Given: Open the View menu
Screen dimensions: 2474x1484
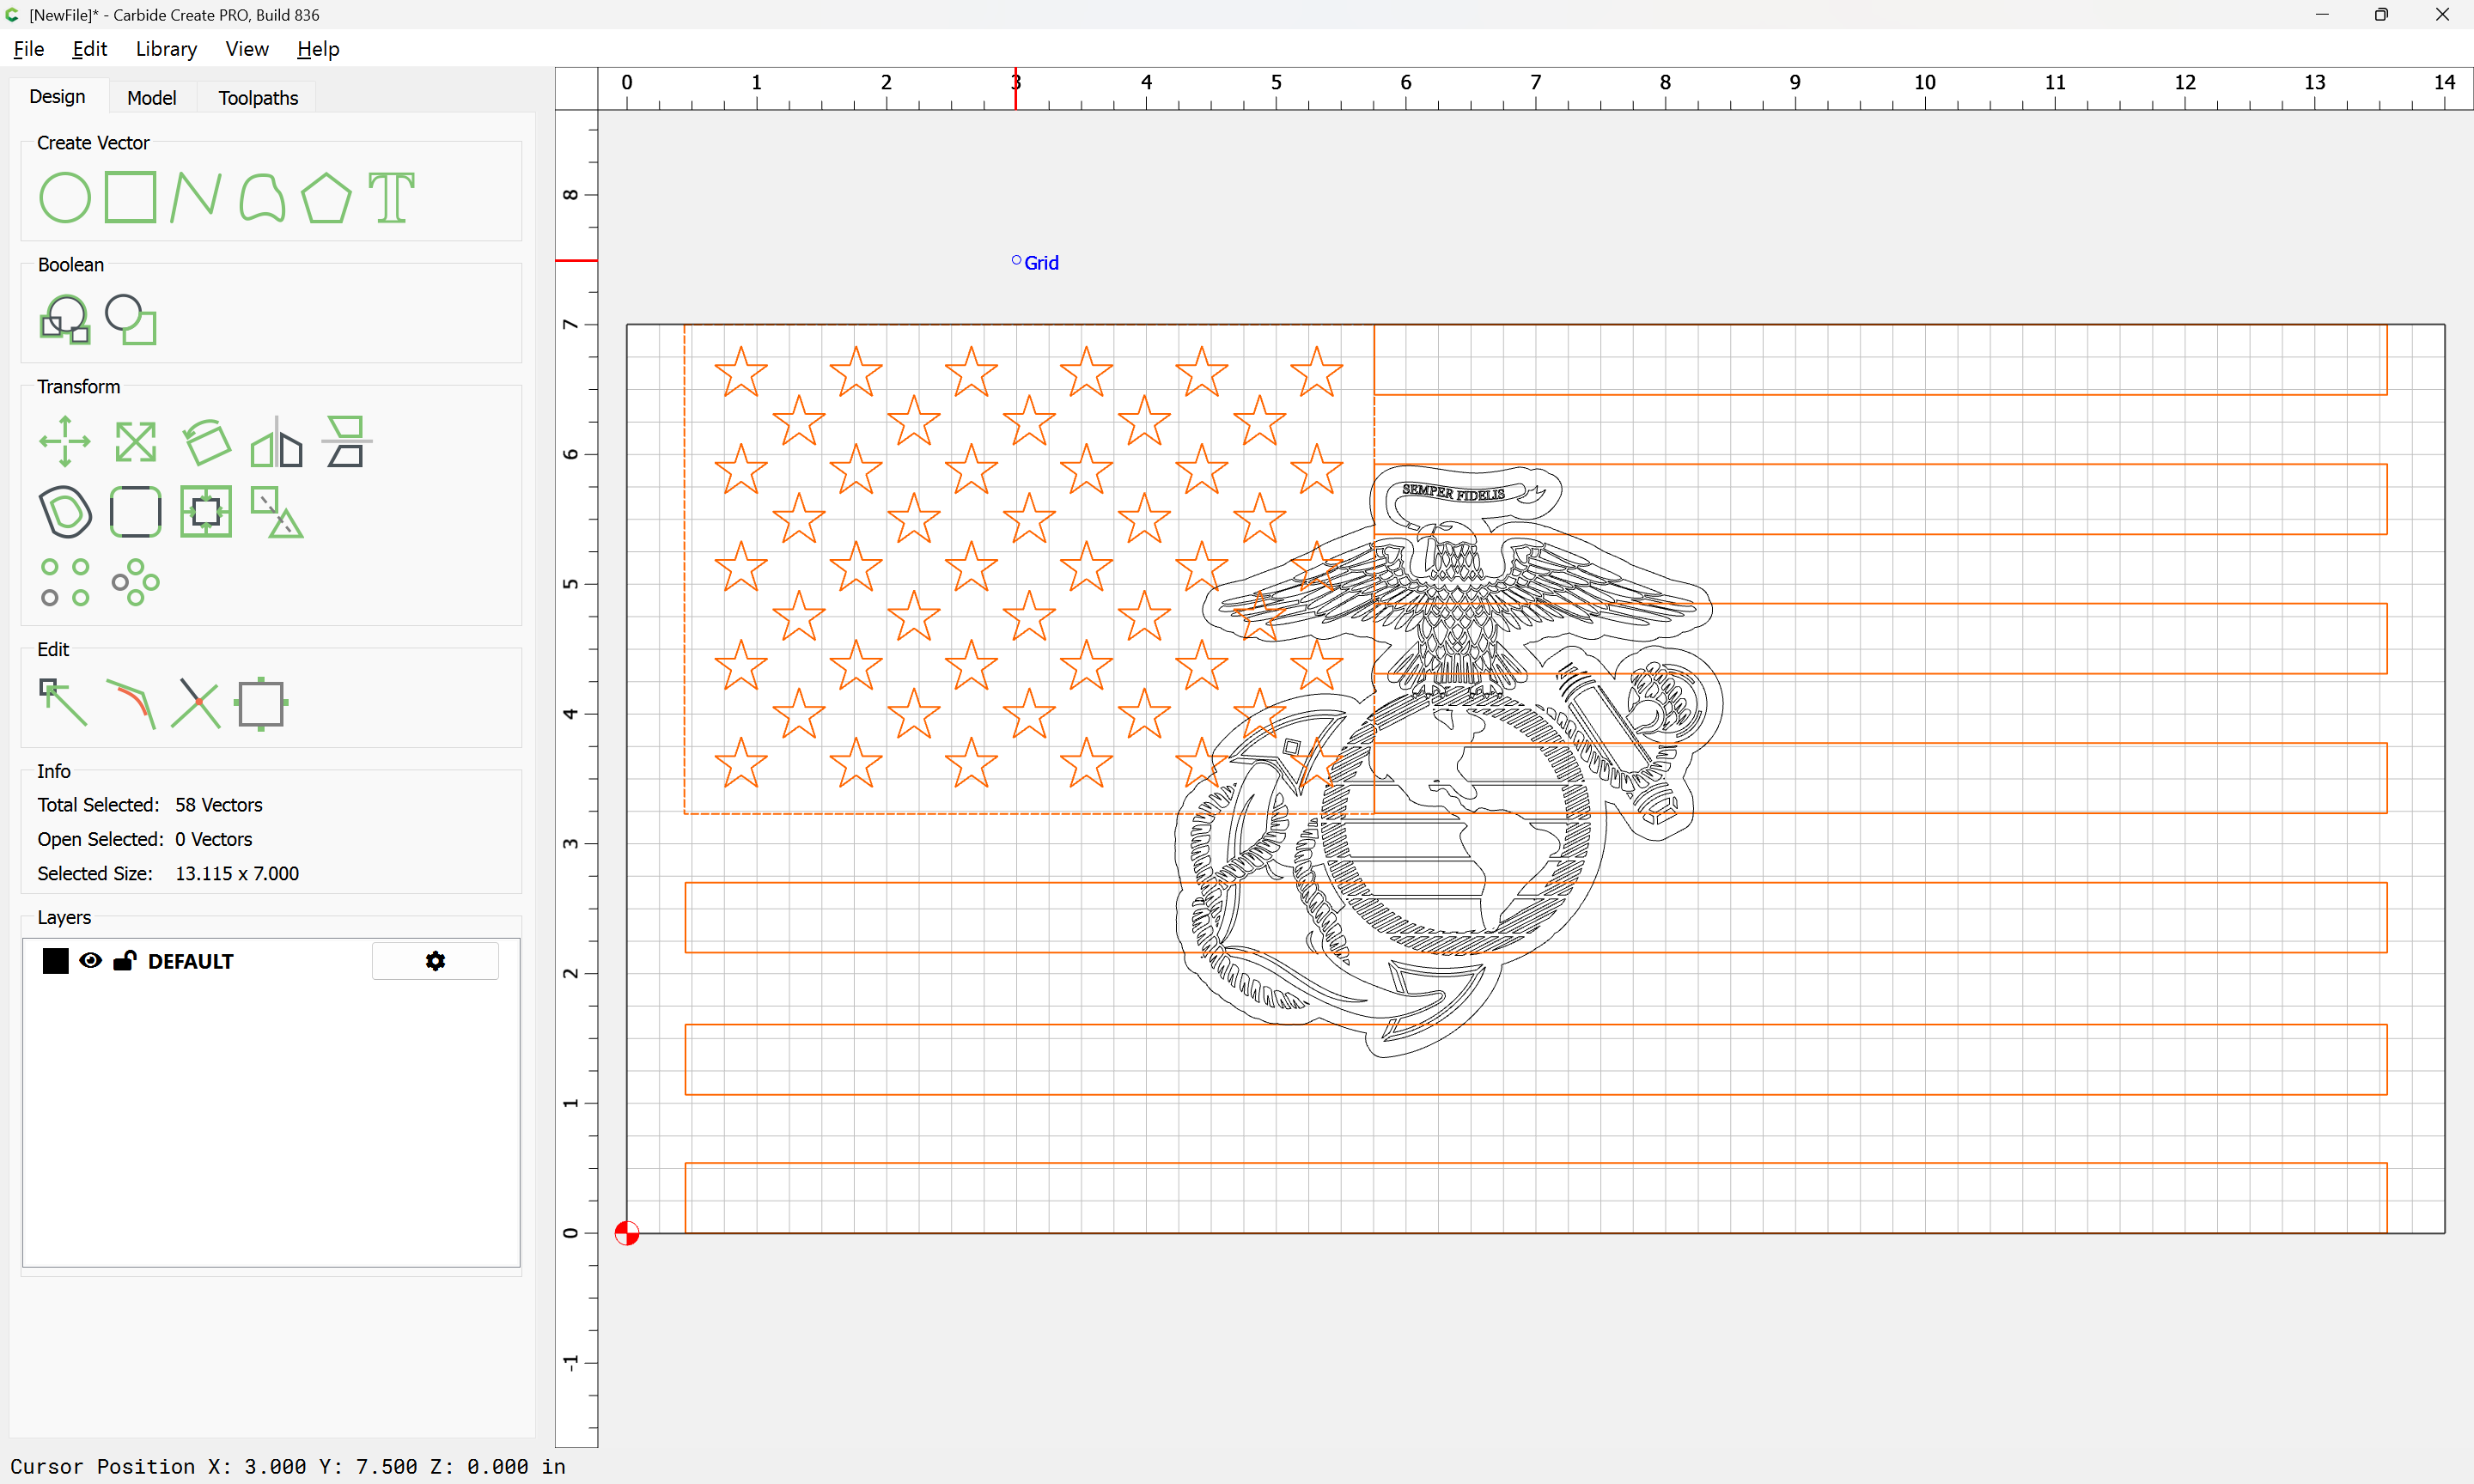Looking at the screenshot, I should coord(246,49).
